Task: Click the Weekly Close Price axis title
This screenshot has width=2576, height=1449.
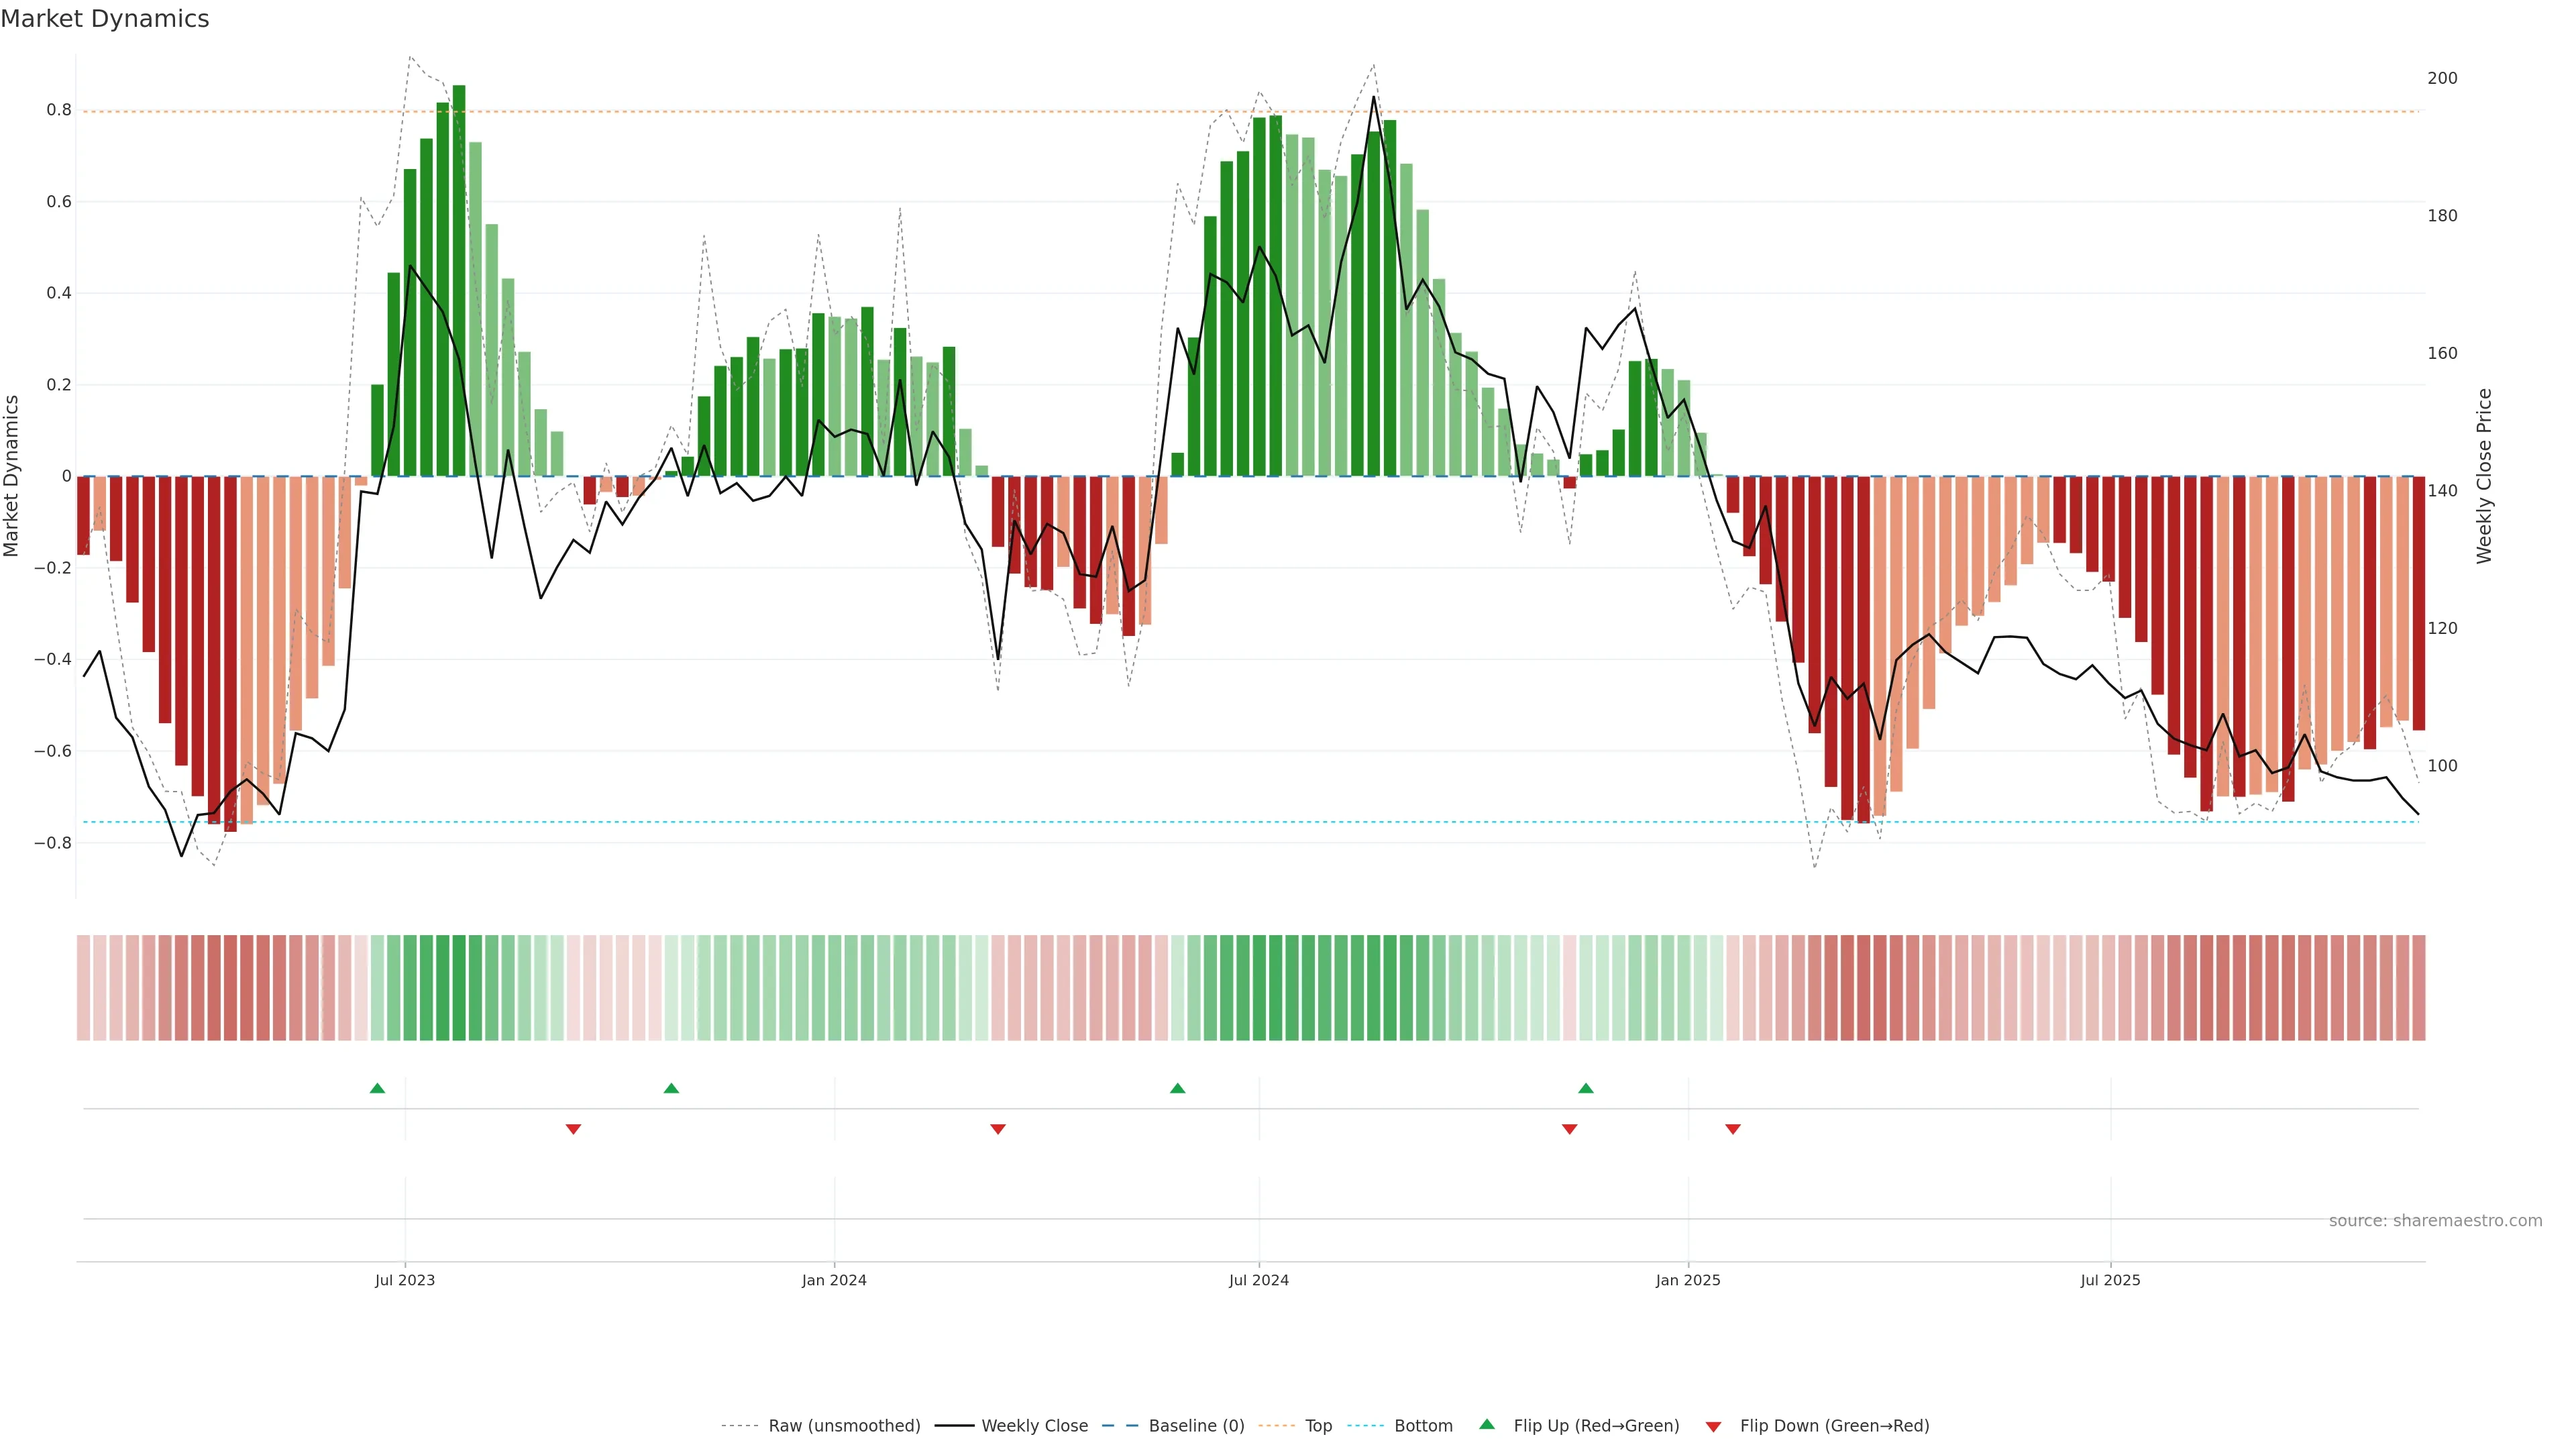Action: tap(2484, 476)
